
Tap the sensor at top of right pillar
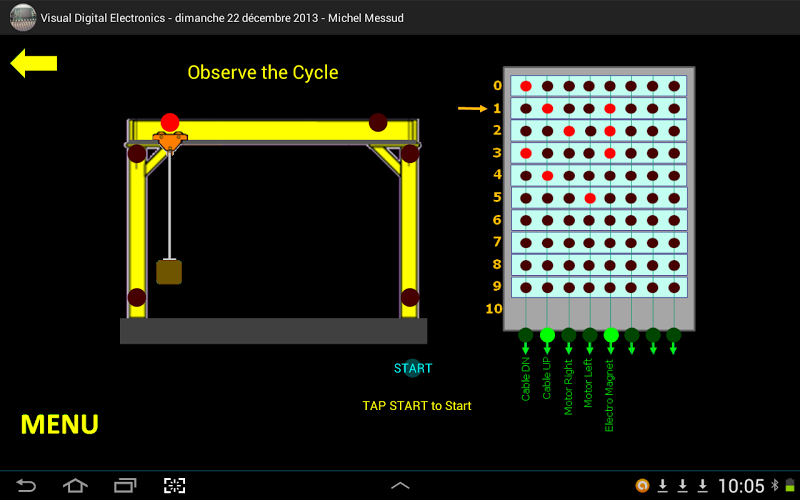[410, 154]
